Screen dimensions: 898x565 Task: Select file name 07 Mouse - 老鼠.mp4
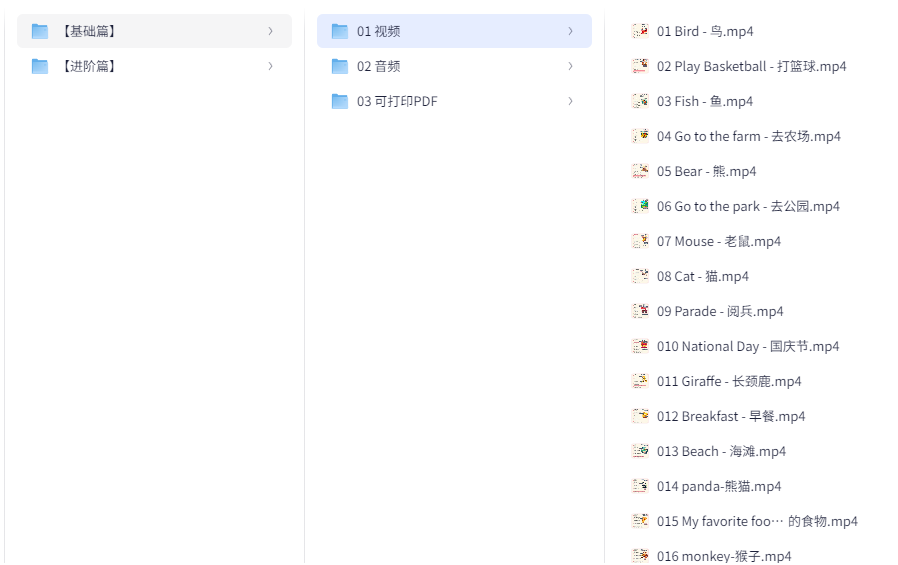pyautogui.click(x=719, y=241)
